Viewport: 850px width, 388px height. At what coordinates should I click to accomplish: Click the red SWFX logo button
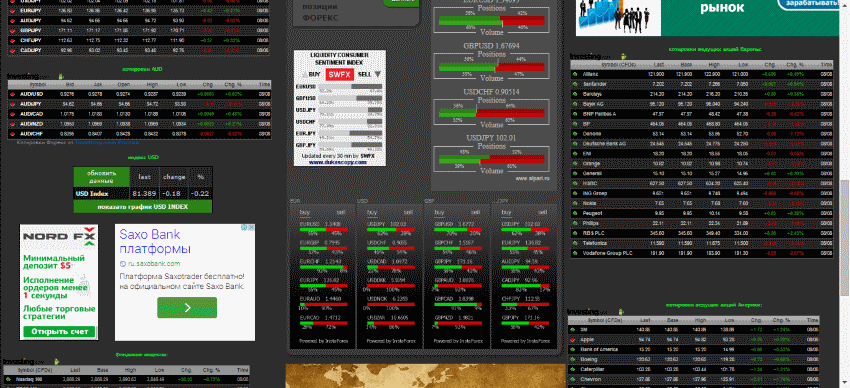pyautogui.click(x=339, y=75)
